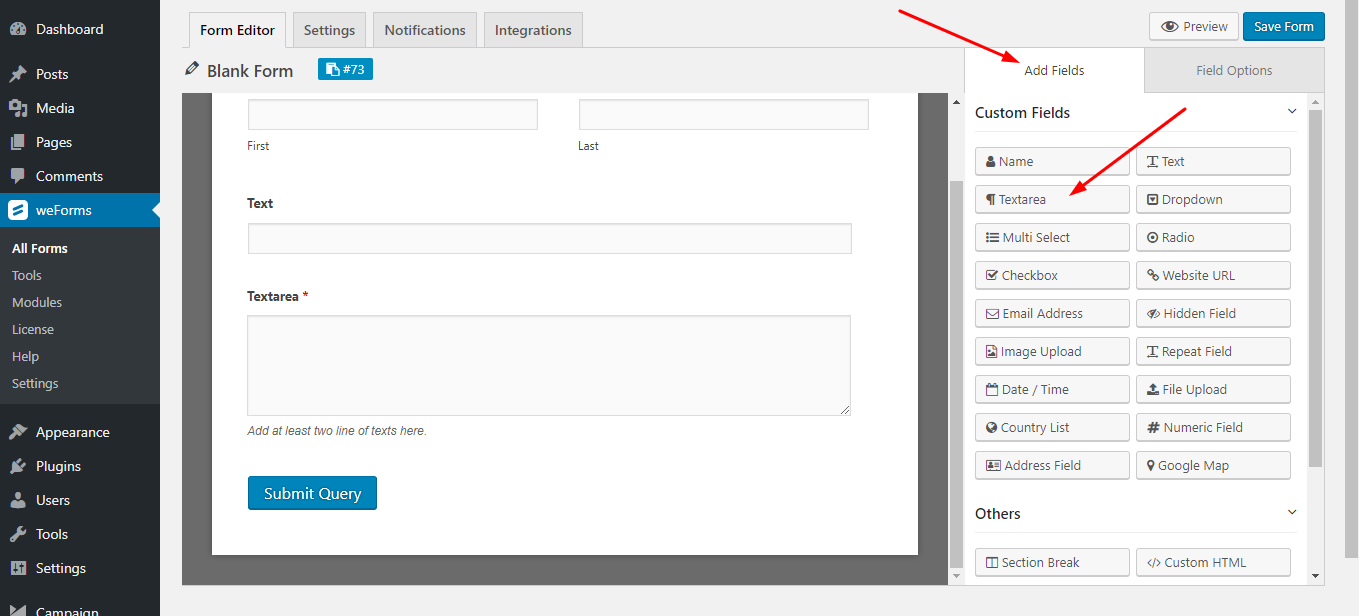Add a Radio field
The height and width of the screenshot is (616, 1359).
coord(1212,237)
